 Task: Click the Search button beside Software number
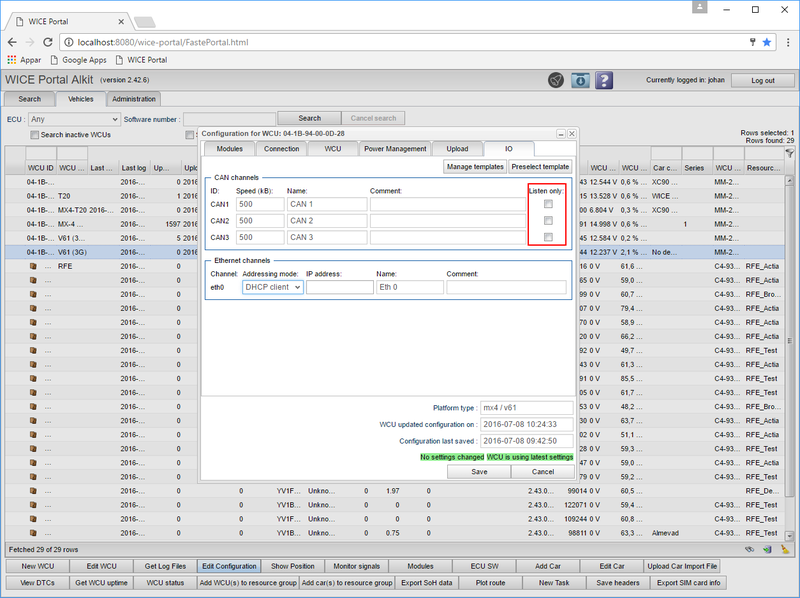pyautogui.click(x=310, y=118)
